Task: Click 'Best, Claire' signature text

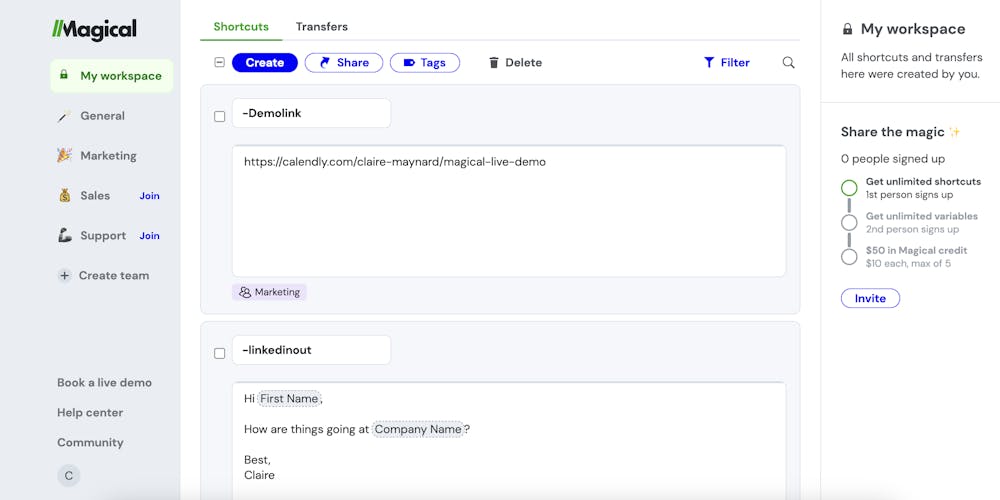Action: [x=260, y=467]
